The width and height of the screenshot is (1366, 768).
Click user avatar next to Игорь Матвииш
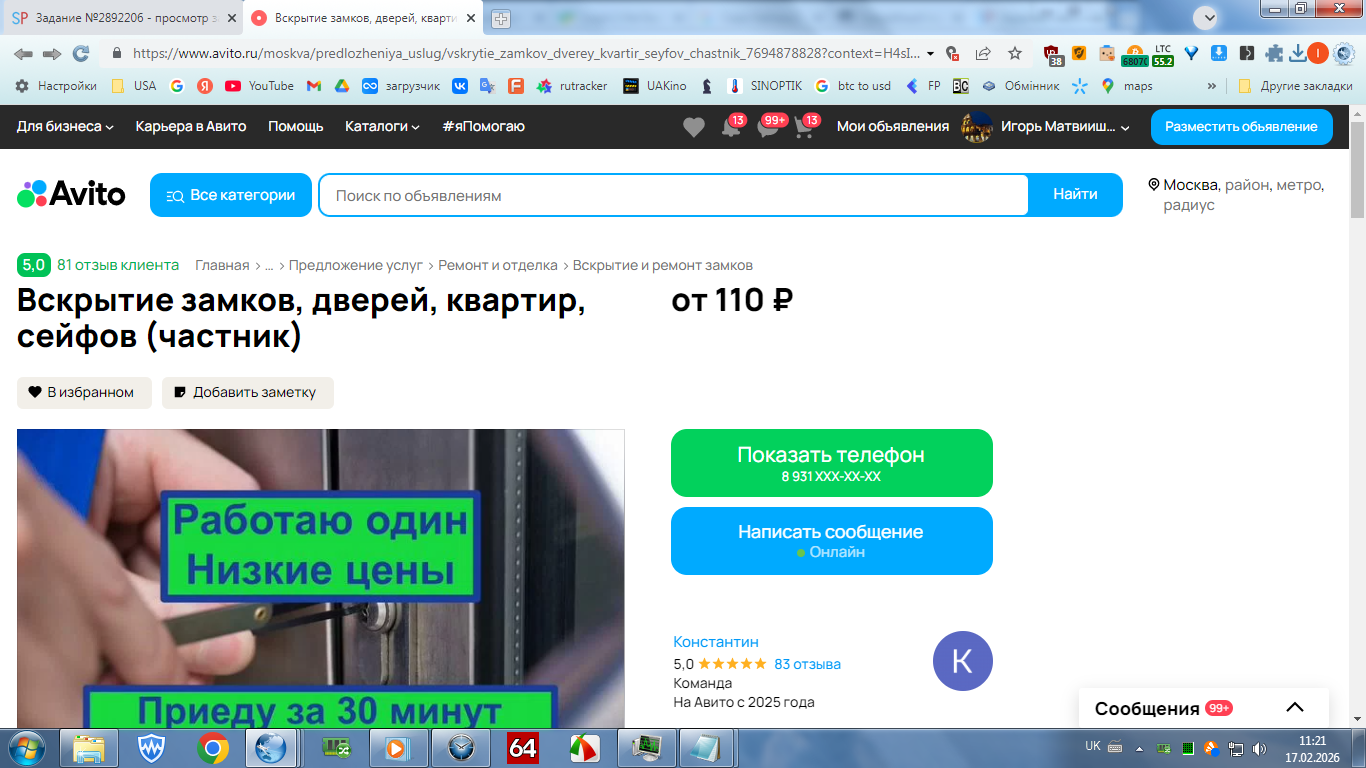(x=976, y=127)
